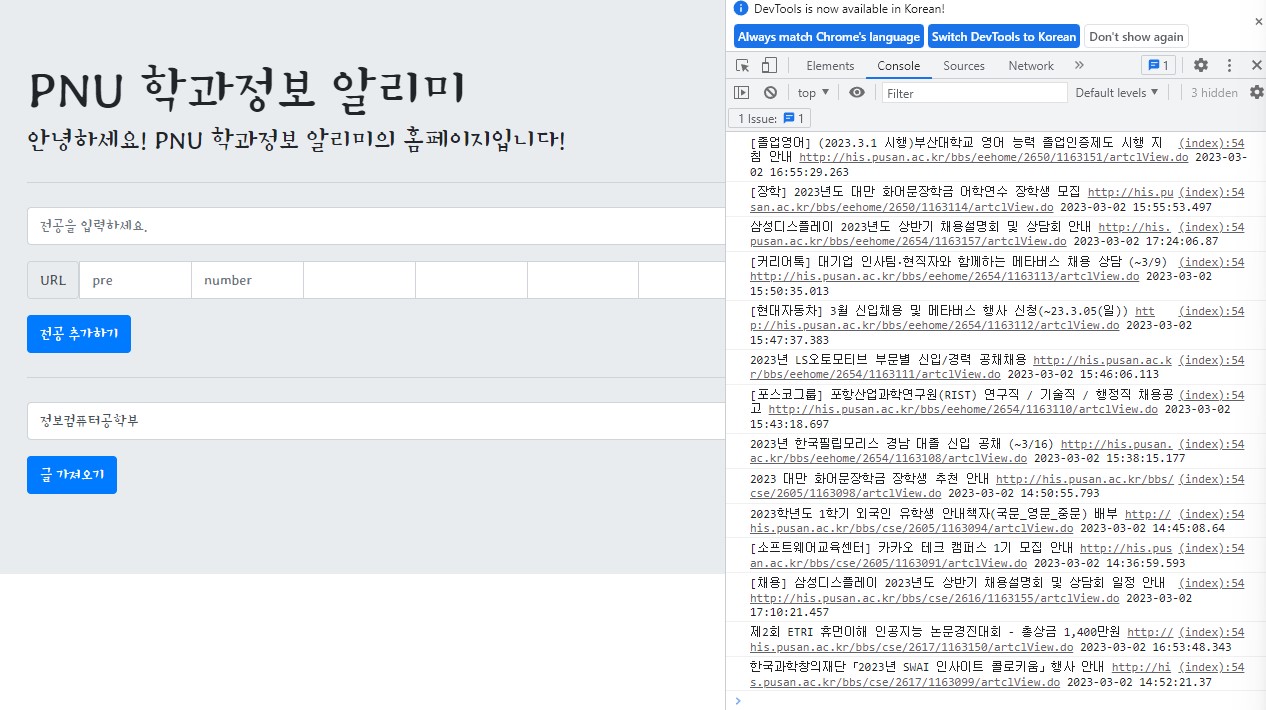Open the Network tab
Viewport: 1266px width, 710px height.
click(1031, 66)
